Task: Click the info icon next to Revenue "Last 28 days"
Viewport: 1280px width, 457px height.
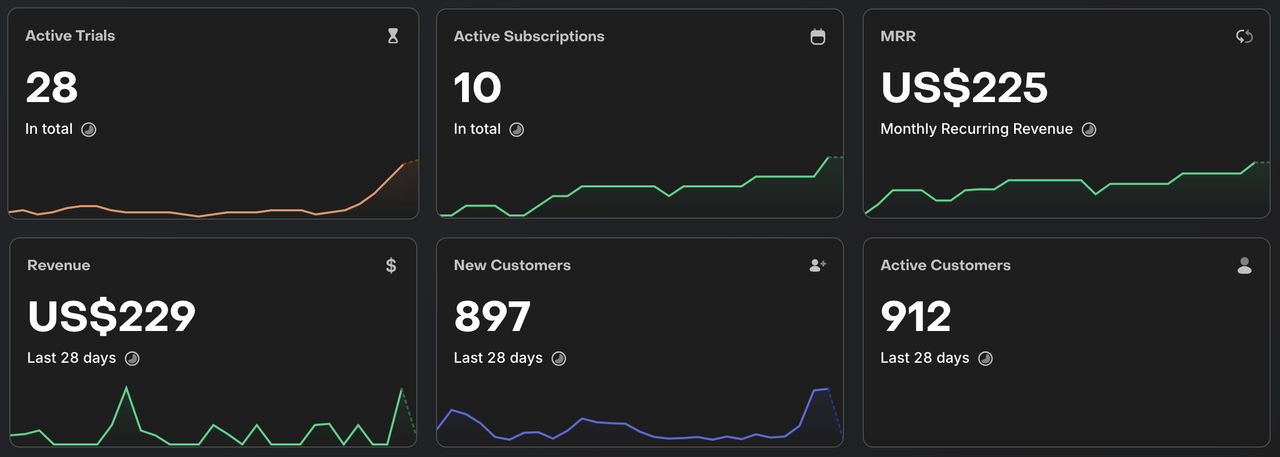Action: tap(132, 358)
